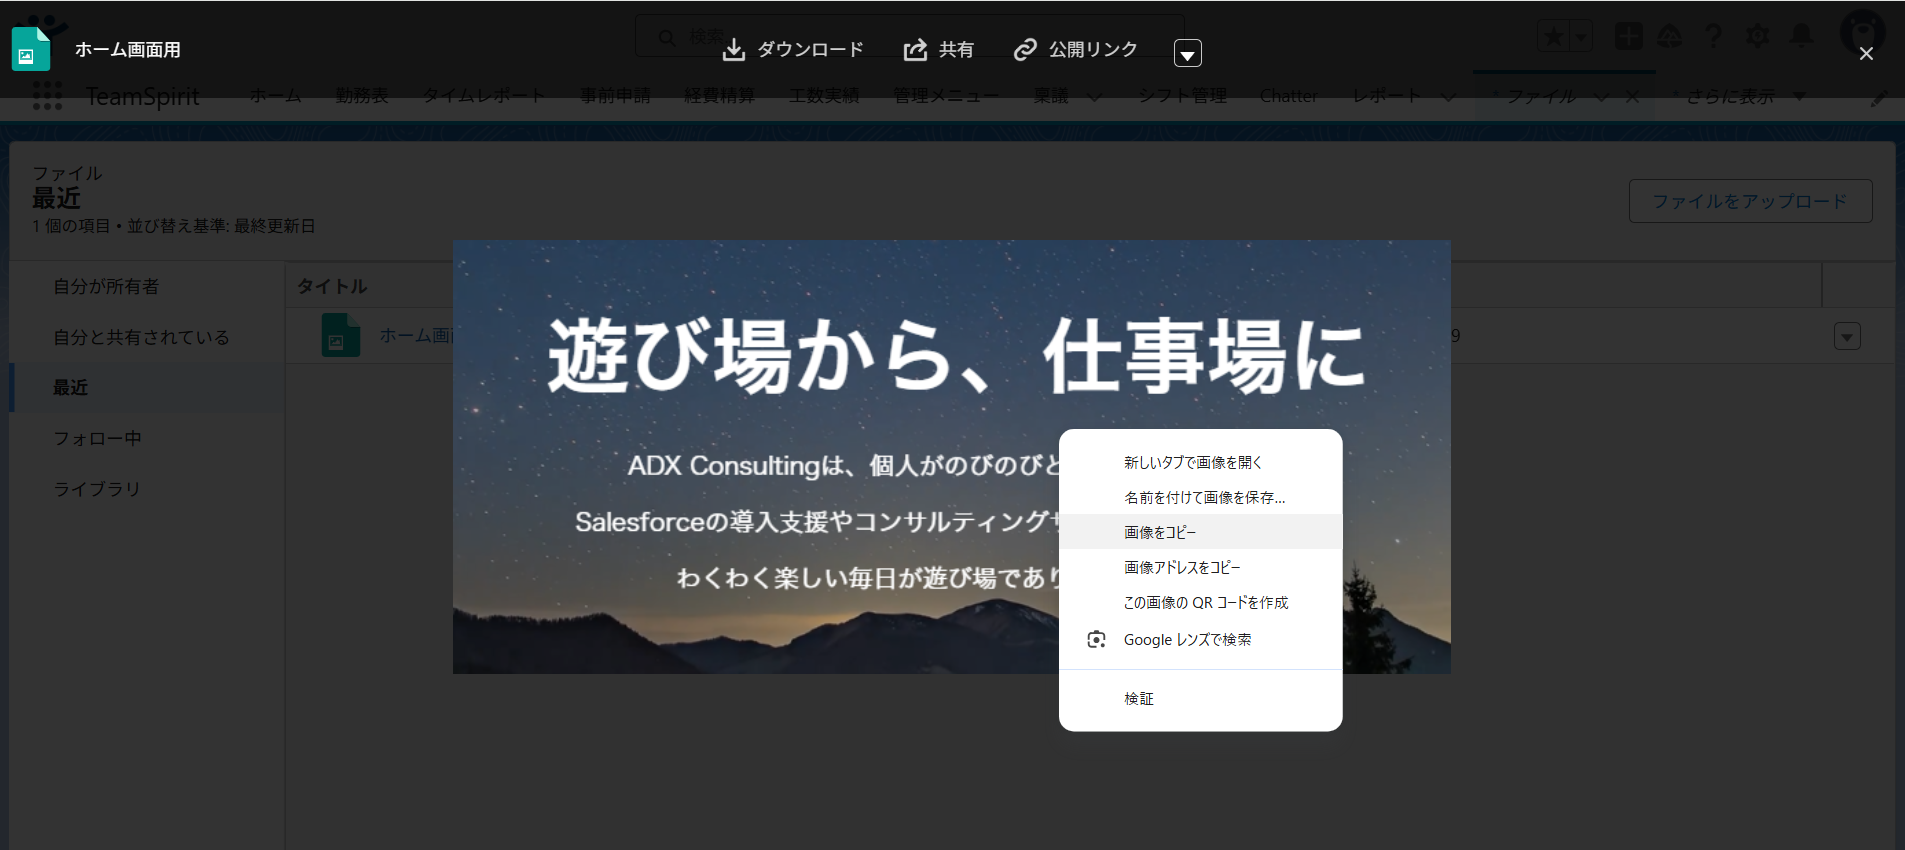Image resolution: width=1905 pixels, height=850 pixels.
Task: Open the ホーム画 file link in the list
Action: pyautogui.click(x=416, y=335)
